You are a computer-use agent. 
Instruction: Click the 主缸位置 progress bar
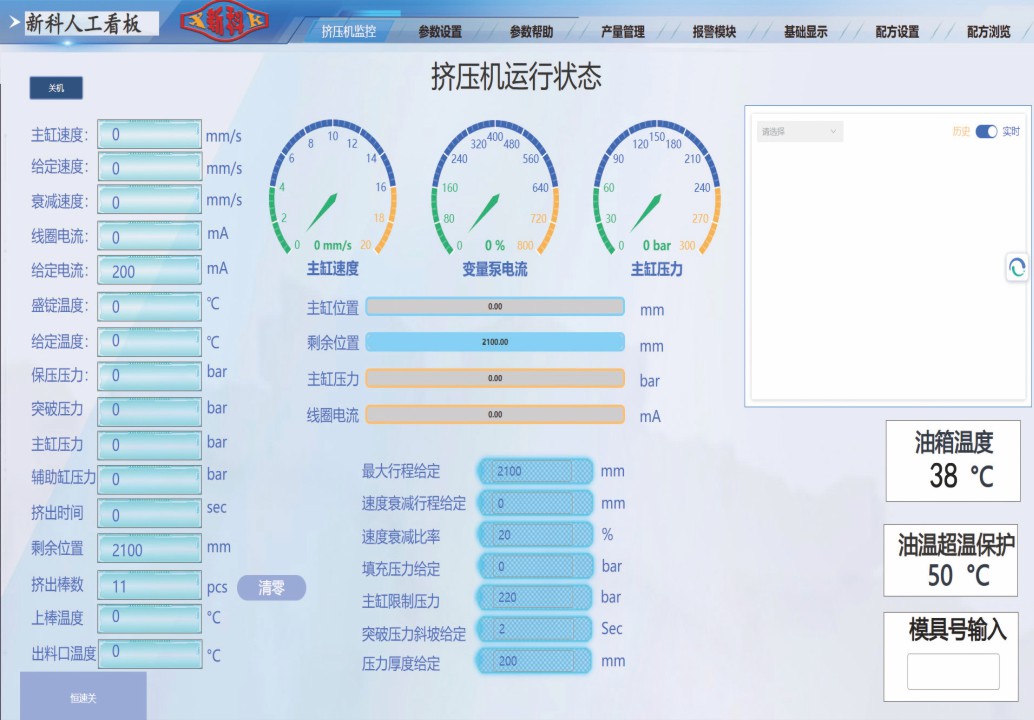(495, 307)
